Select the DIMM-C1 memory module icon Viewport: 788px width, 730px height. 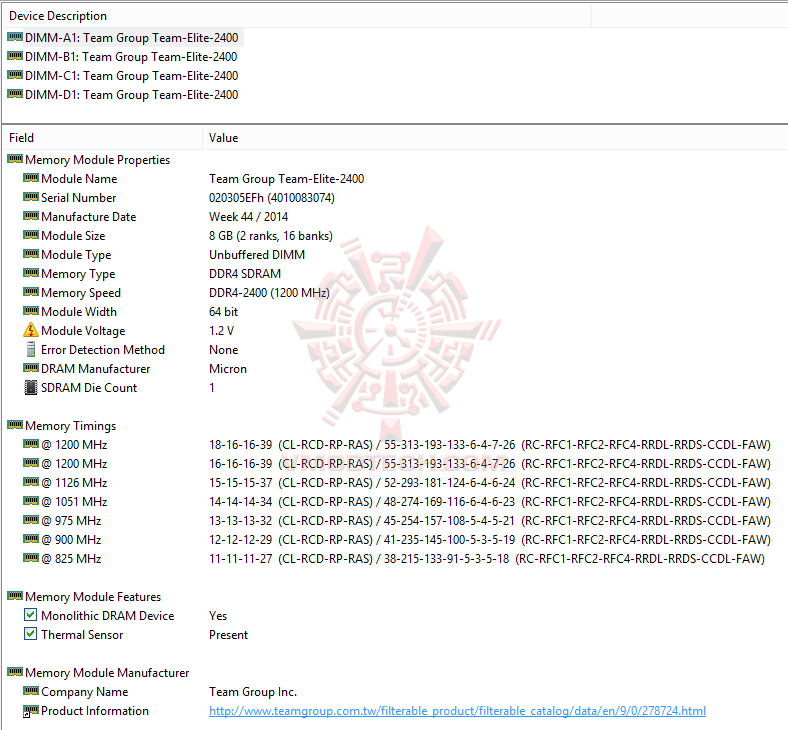[x=15, y=75]
